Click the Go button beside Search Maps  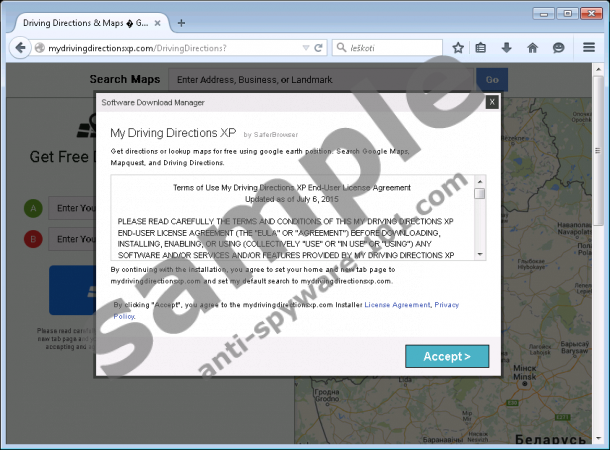click(491, 80)
